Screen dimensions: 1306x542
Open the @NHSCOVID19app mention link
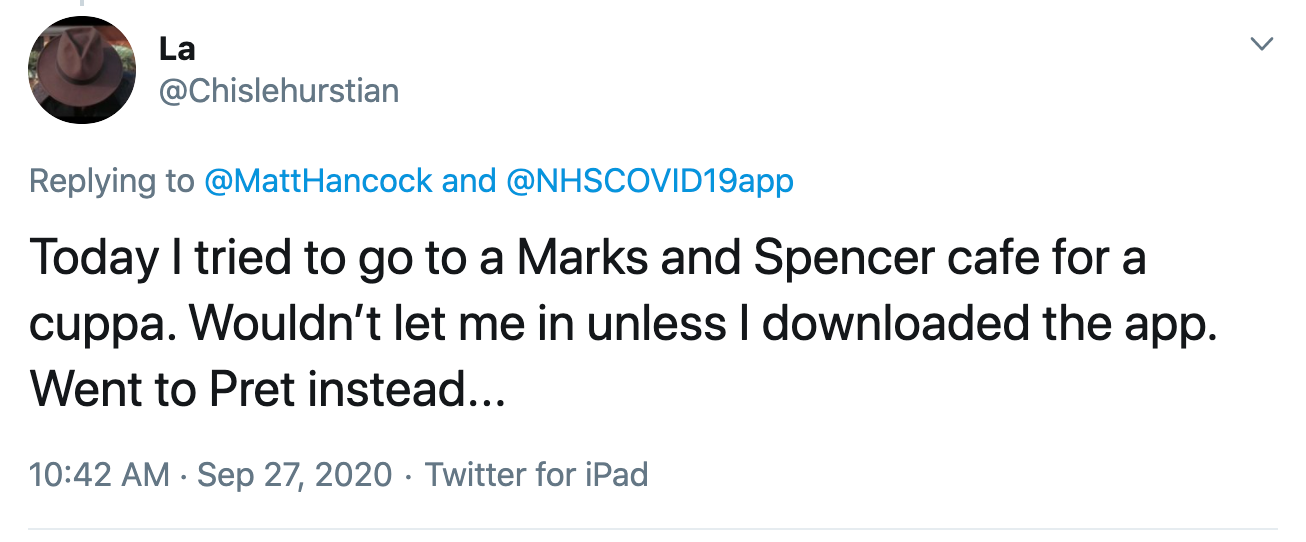[x=651, y=181]
